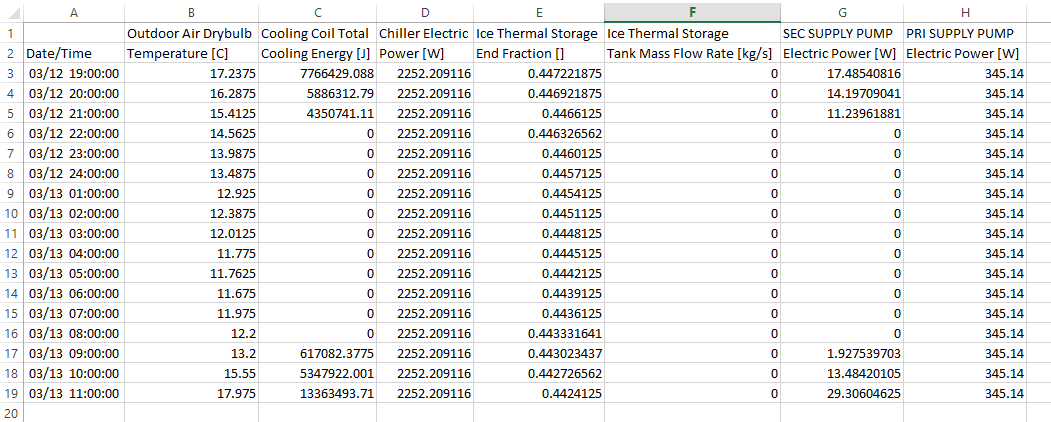Click 'PRI SUPPLY PUMP' header cell
This screenshot has width=1051, height=422.
pos(965,33)
